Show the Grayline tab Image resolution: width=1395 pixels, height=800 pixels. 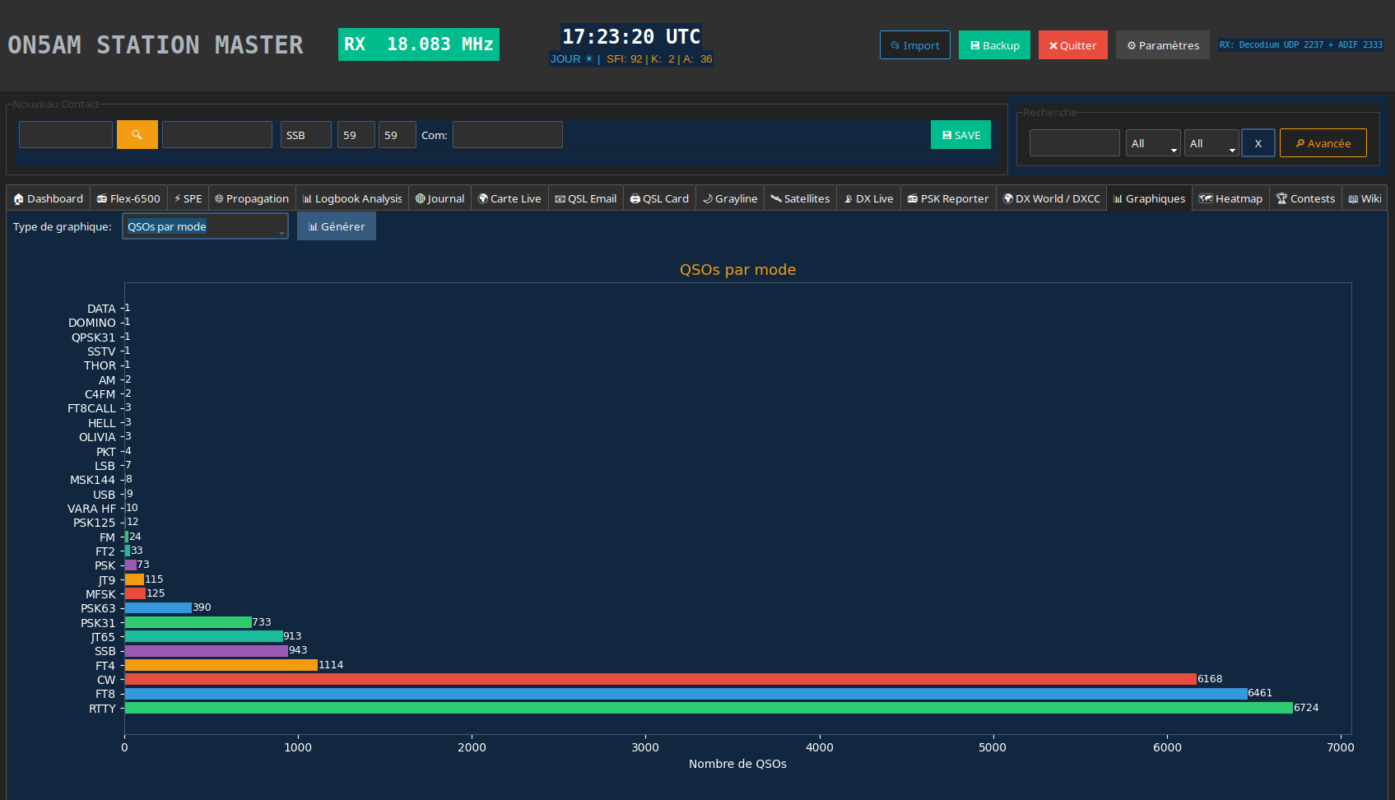(x=730, y=199)
